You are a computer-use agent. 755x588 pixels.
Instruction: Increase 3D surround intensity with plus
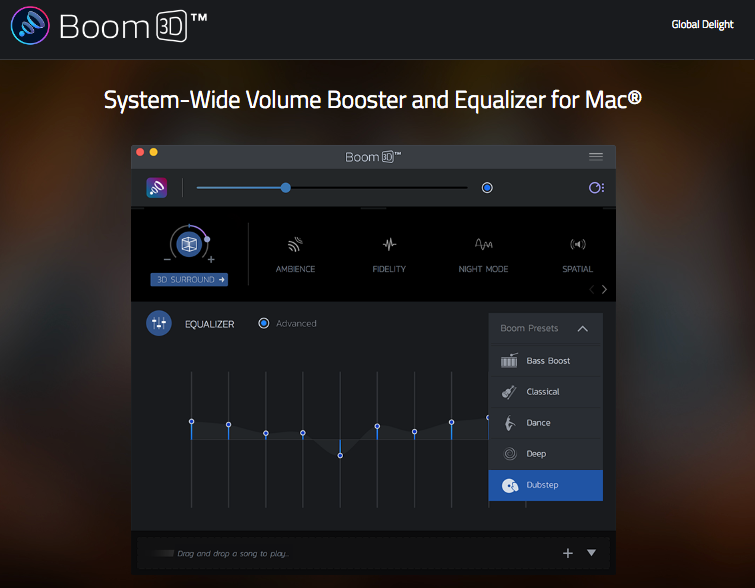pos(211,260)
